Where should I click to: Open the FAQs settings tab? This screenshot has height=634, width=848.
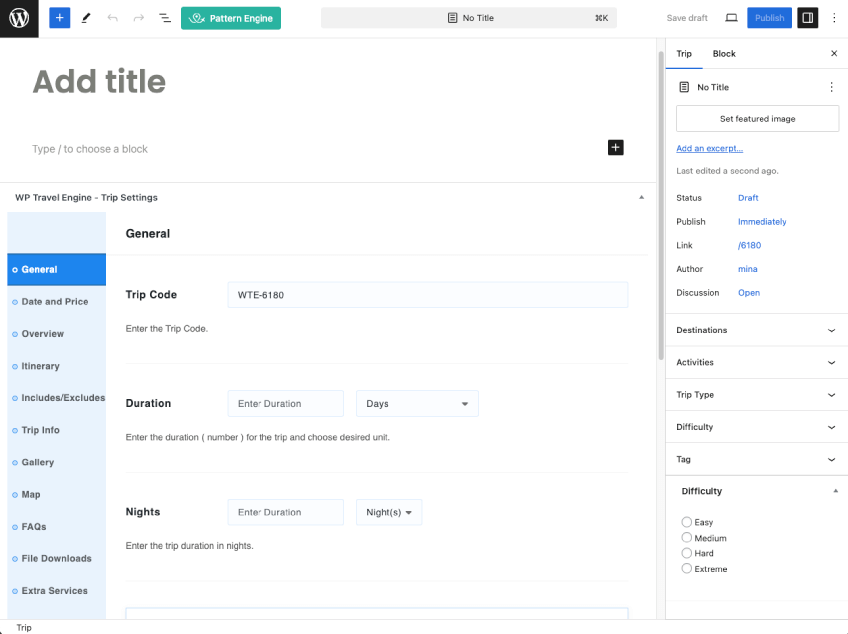(x=56, y=527)
